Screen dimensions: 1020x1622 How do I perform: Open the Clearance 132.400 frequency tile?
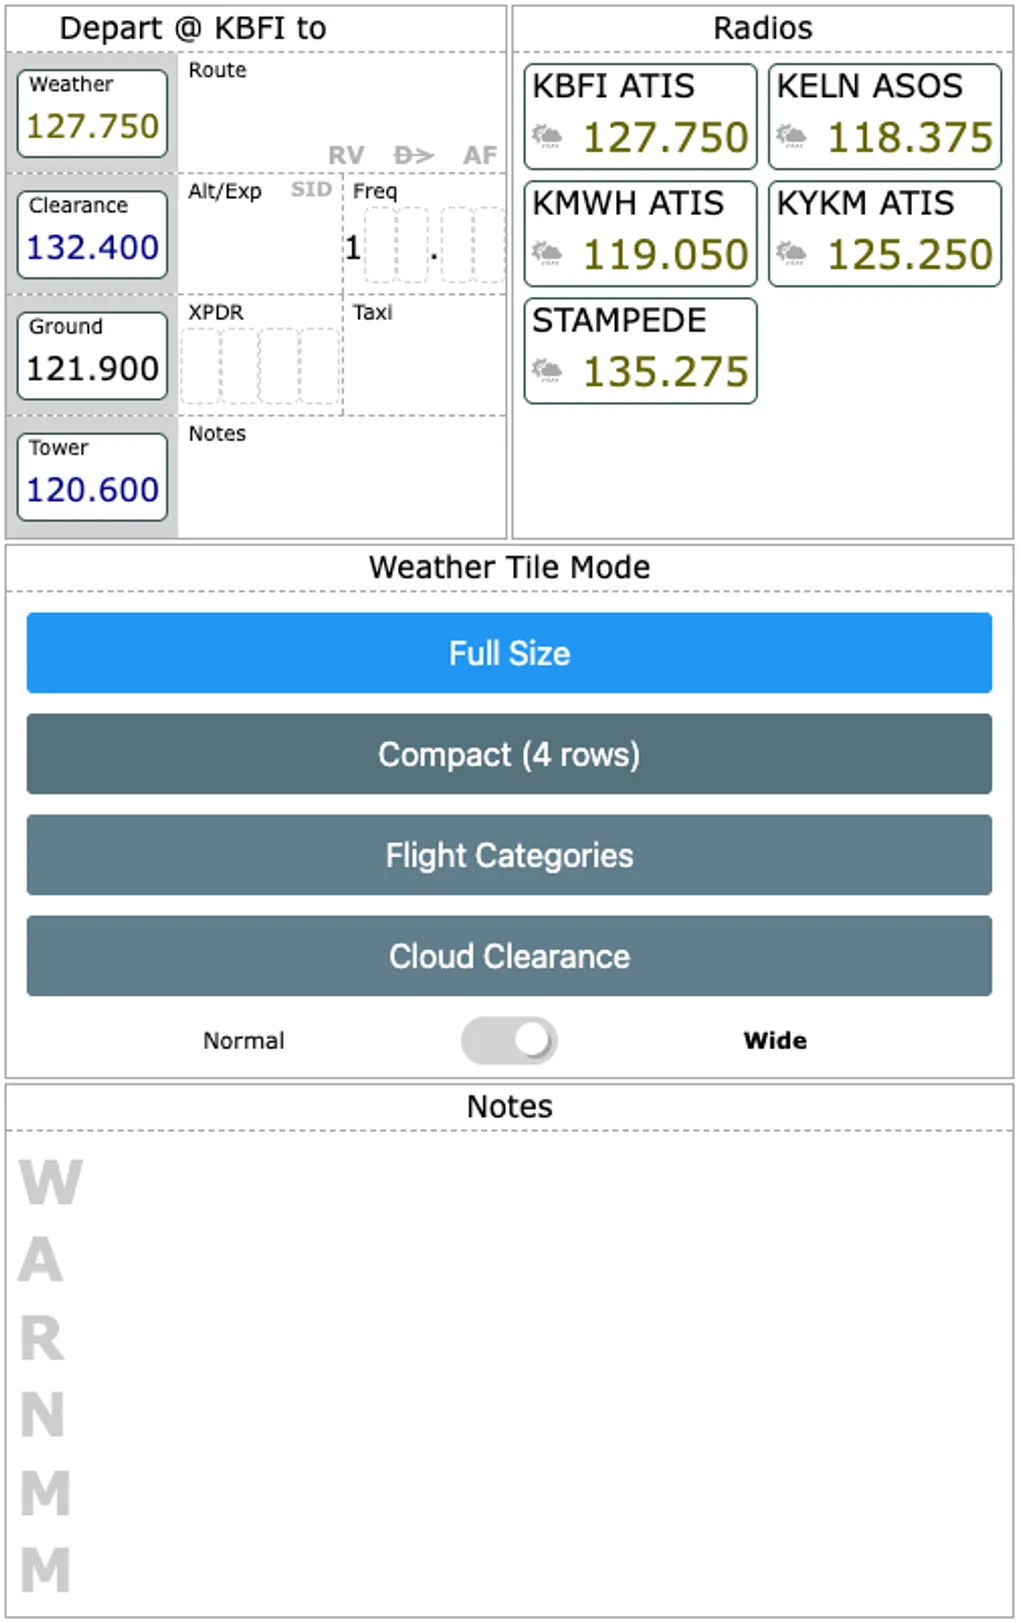pos(92,234)
